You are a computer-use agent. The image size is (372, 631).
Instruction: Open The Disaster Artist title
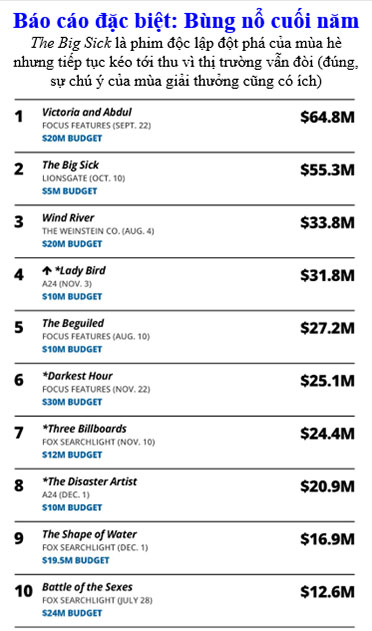point(89,481)
